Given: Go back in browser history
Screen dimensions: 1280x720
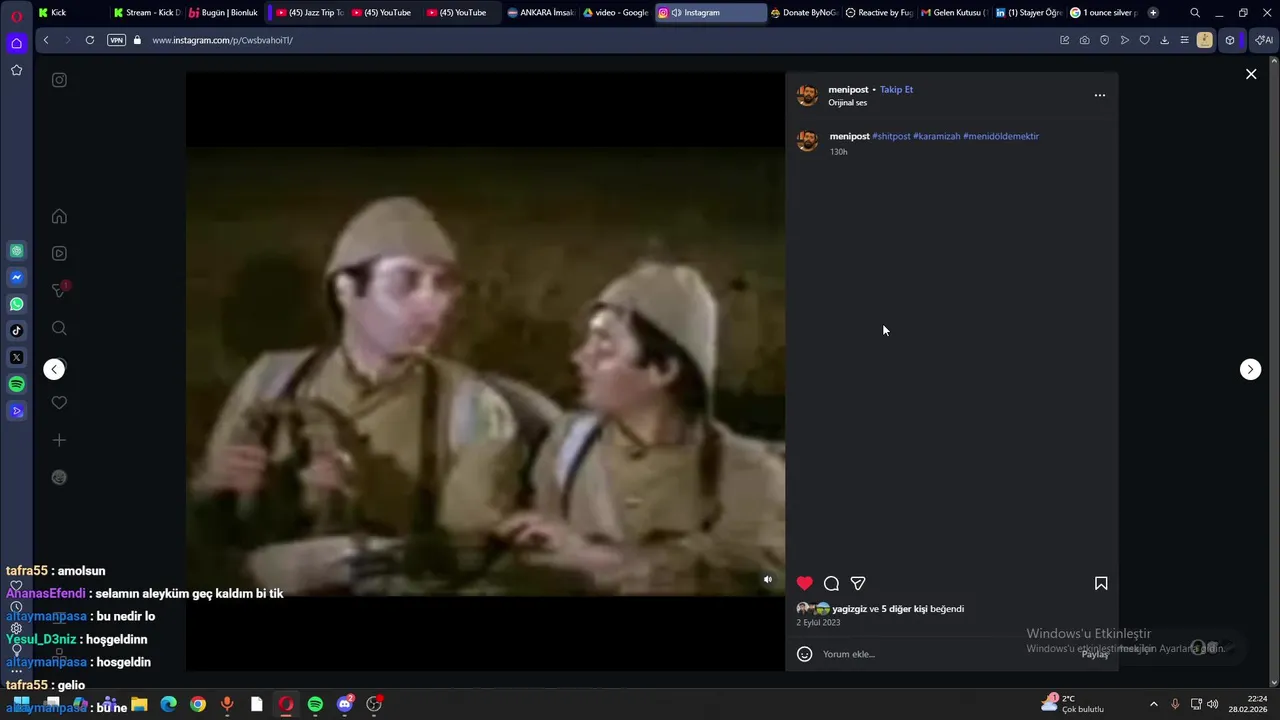Looking at the screenshot, I should (x=46, y=40).
